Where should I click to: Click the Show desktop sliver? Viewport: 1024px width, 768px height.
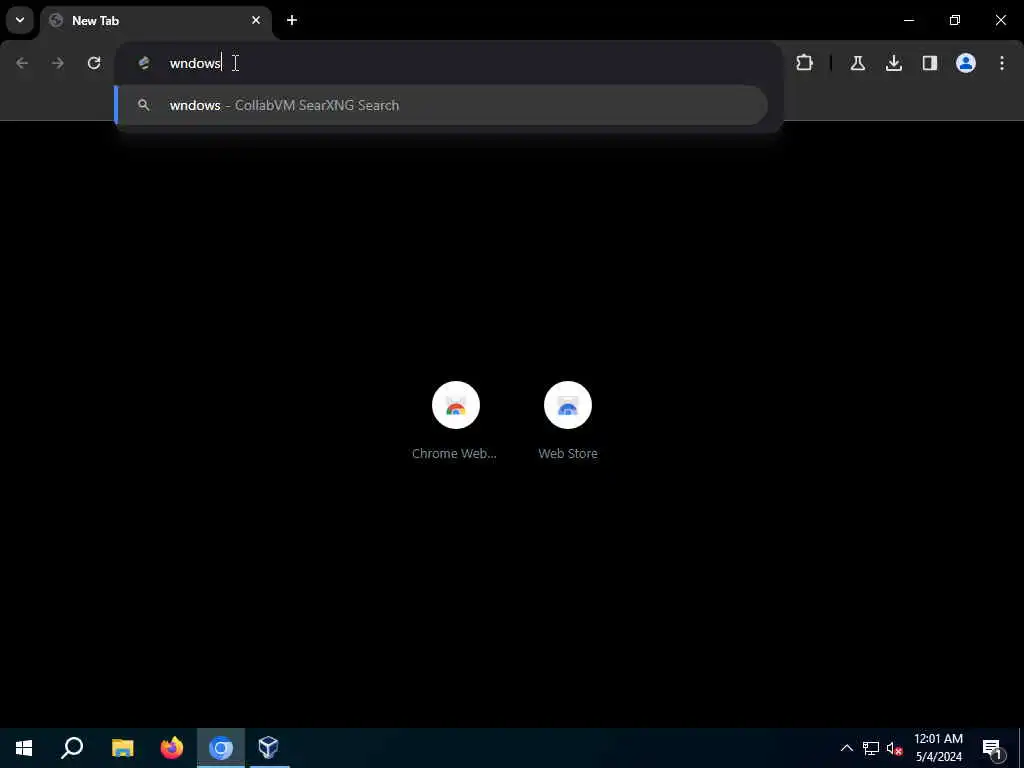click(1021, 748)
